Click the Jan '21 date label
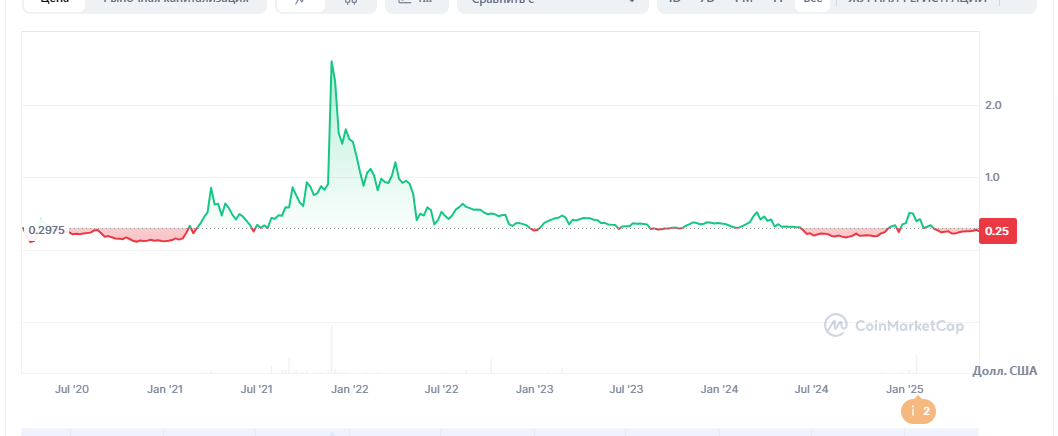The image size is (1058, 436). point(165,389)
